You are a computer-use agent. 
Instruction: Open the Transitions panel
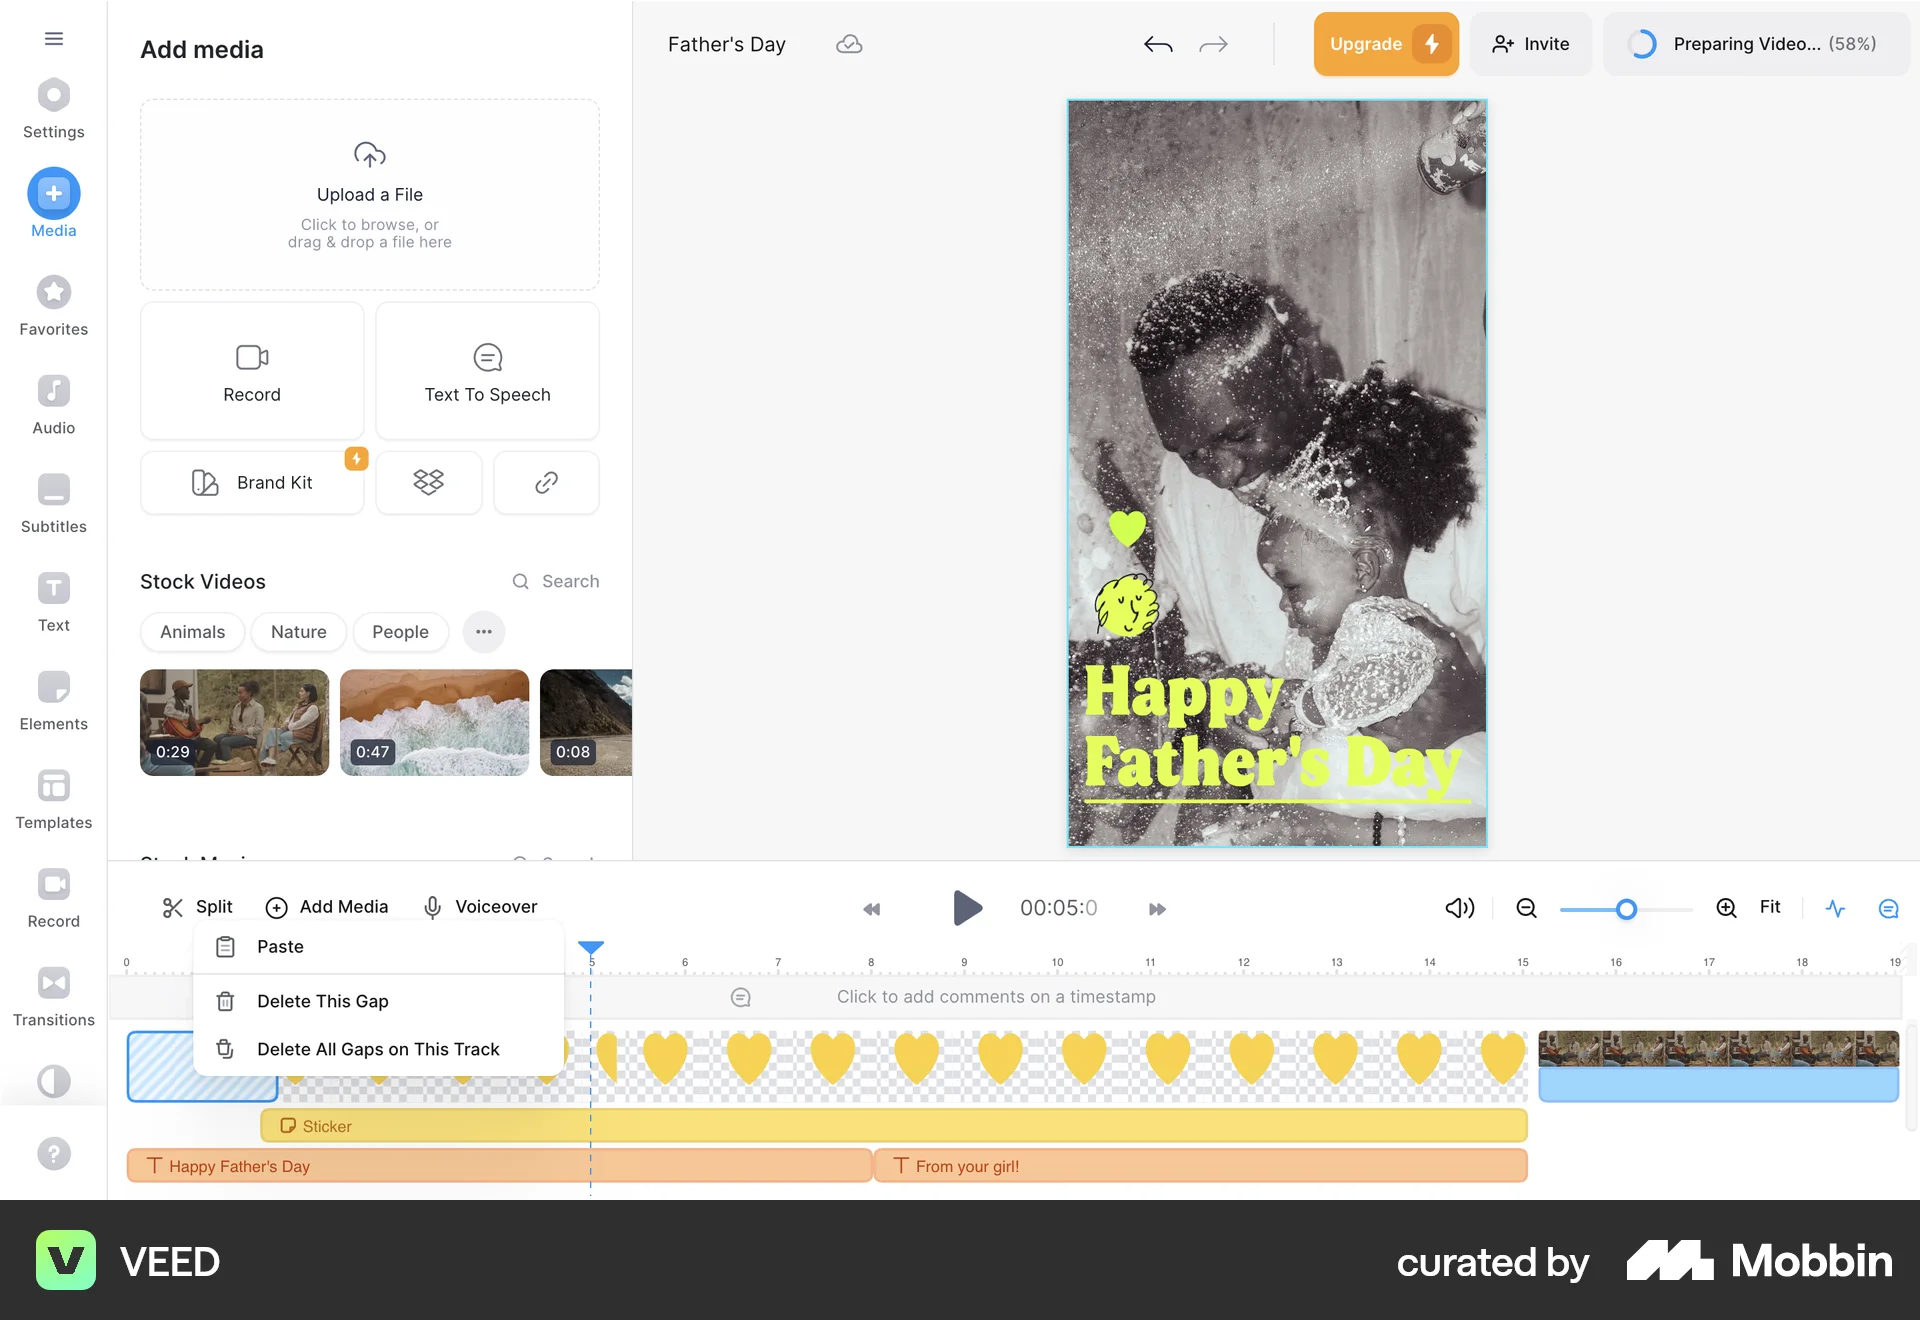pyautogui.click(x=53, y=992)
